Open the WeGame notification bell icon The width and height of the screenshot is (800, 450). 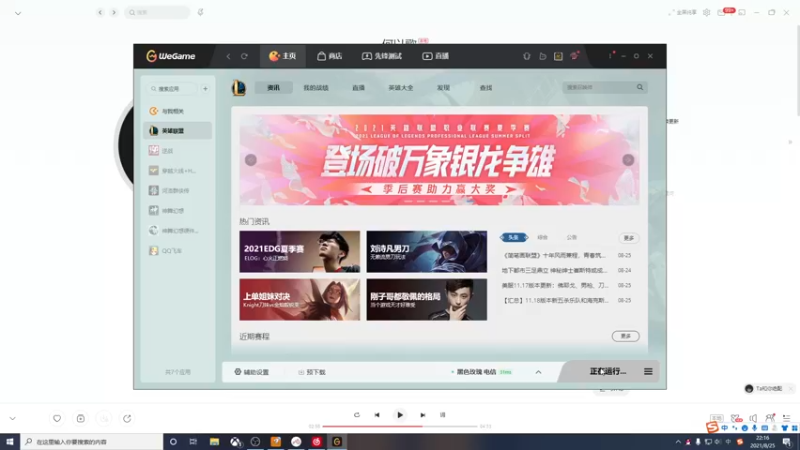[x=527, y=56]
